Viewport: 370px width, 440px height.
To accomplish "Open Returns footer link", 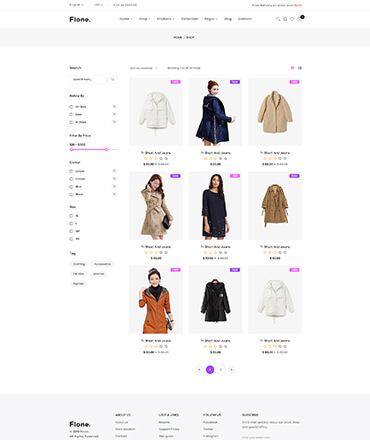I will pos(164,422).
